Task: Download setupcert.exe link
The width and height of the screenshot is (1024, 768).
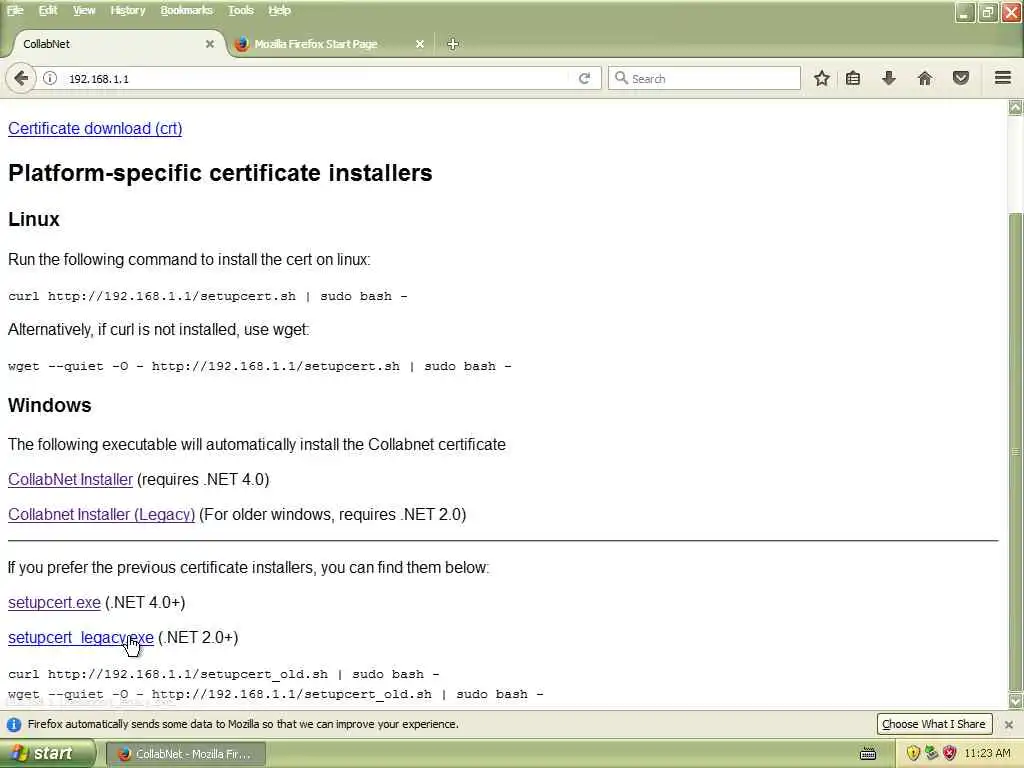Action: click(x=54, y=602)
